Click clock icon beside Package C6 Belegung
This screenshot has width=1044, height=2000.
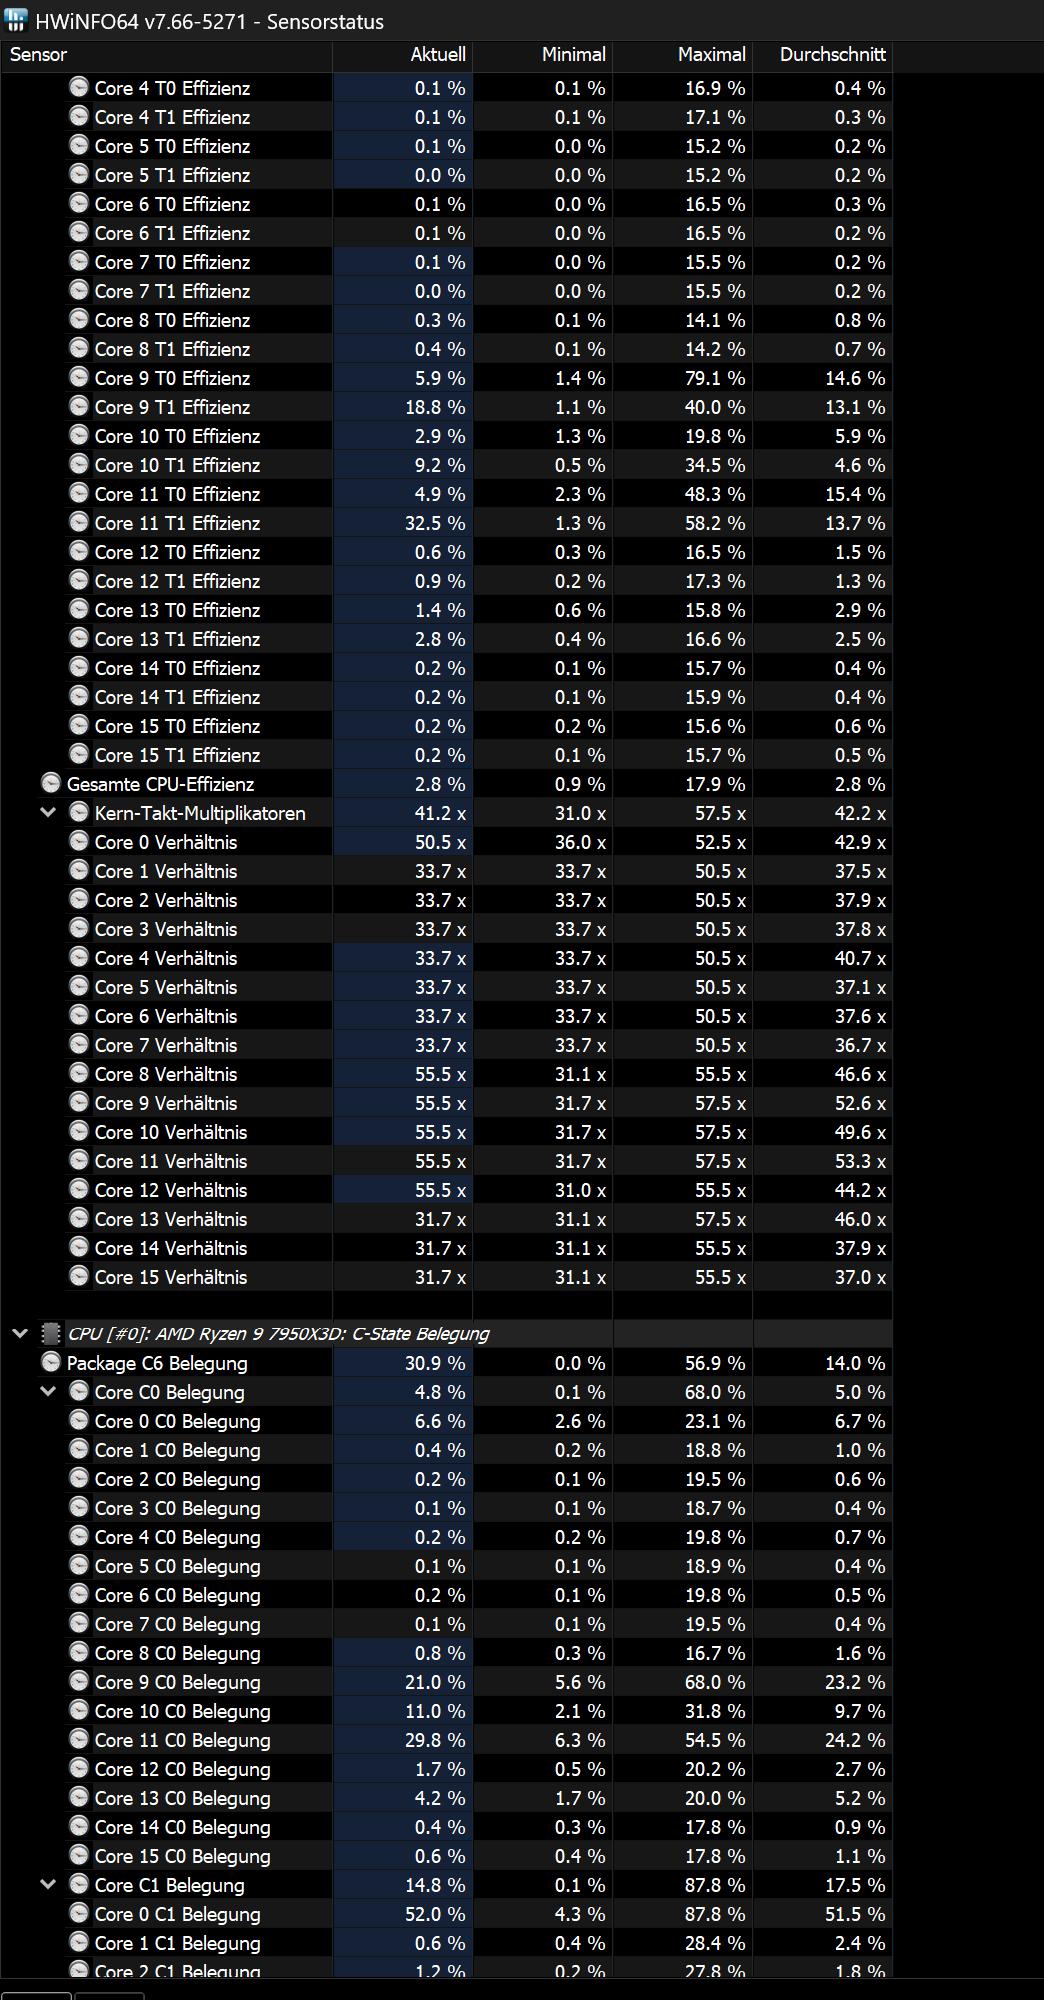tap(51, 1363)
